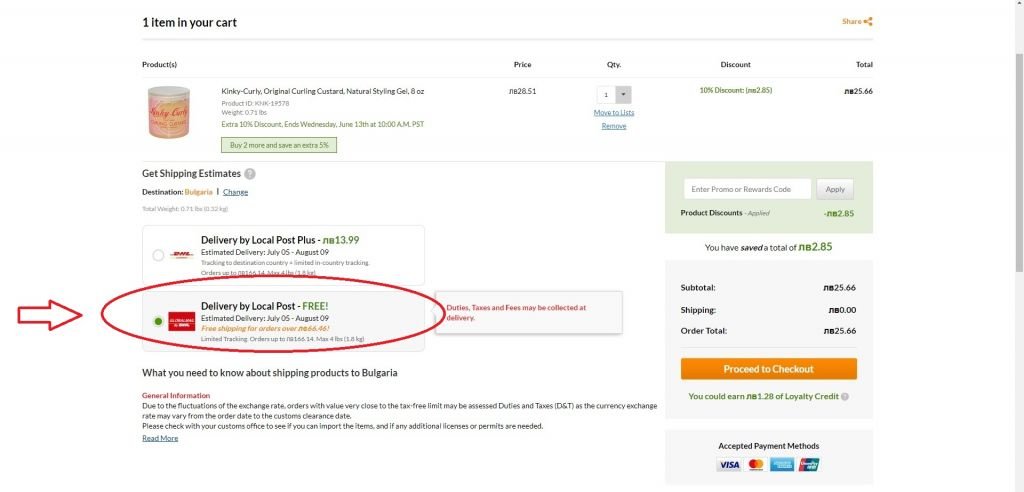Viewport: 1024px width, 492px height.
Task: Open the Kinky-Curly product thumbnail
Action: [168, 112]
